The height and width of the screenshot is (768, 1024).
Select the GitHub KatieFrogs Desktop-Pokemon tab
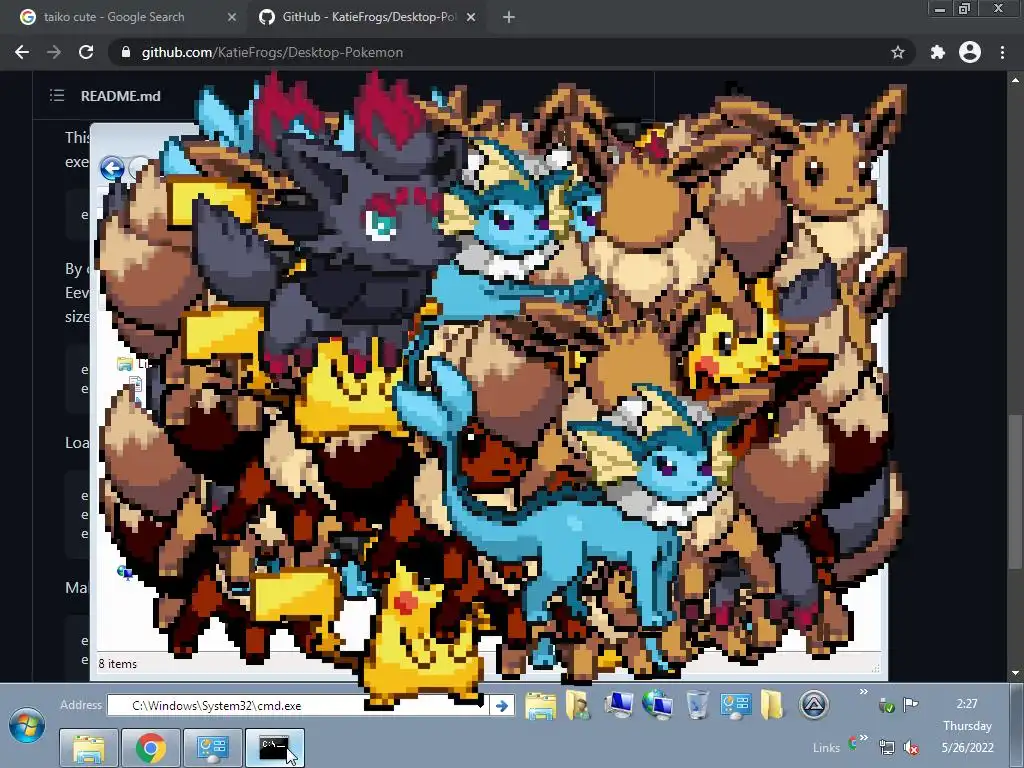[368, 17]
